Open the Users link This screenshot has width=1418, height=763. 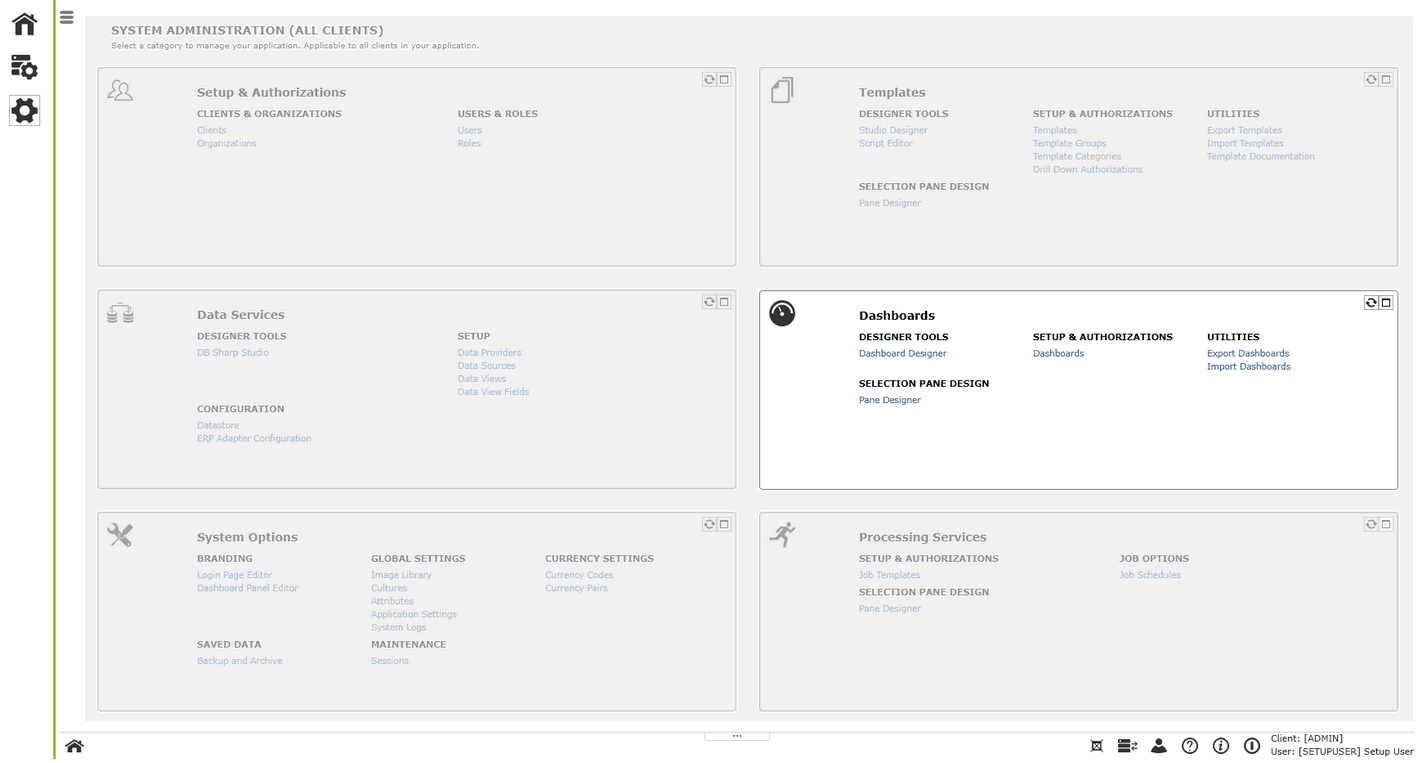click(470, 130)
